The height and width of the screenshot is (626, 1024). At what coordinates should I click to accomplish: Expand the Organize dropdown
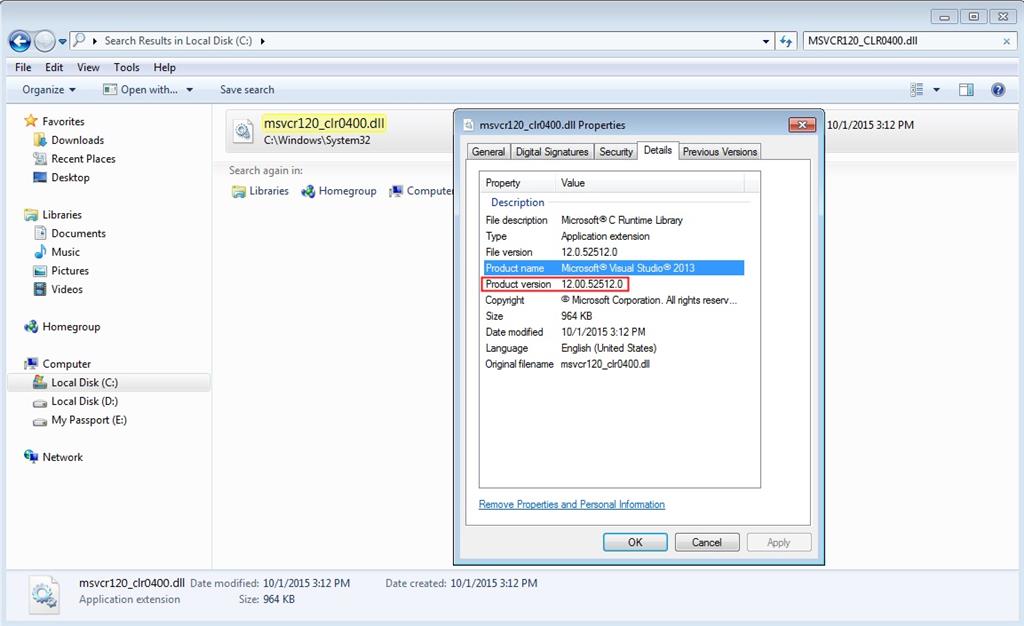click(49, 89)
